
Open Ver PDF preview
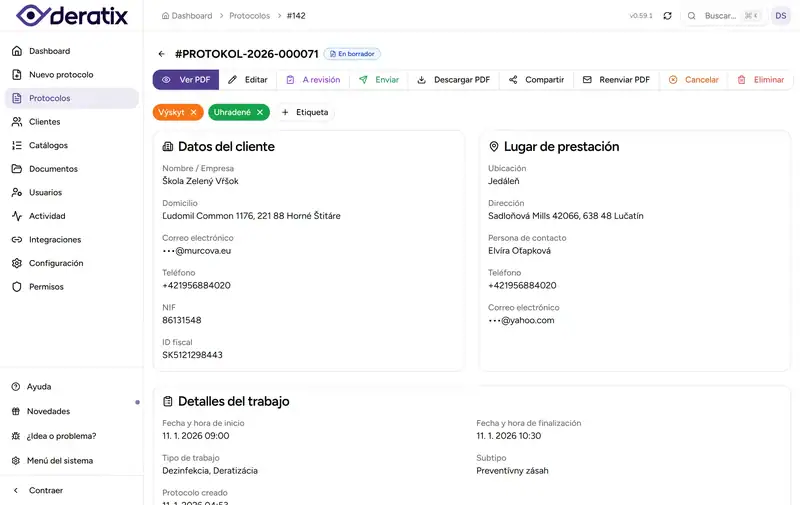tap(185, 80)
